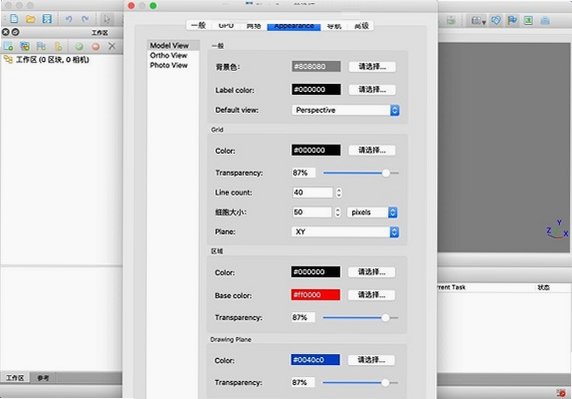Click the 状态 column header in jobs pane
This screenshot has width=572, height=399.
coord(544,288)
